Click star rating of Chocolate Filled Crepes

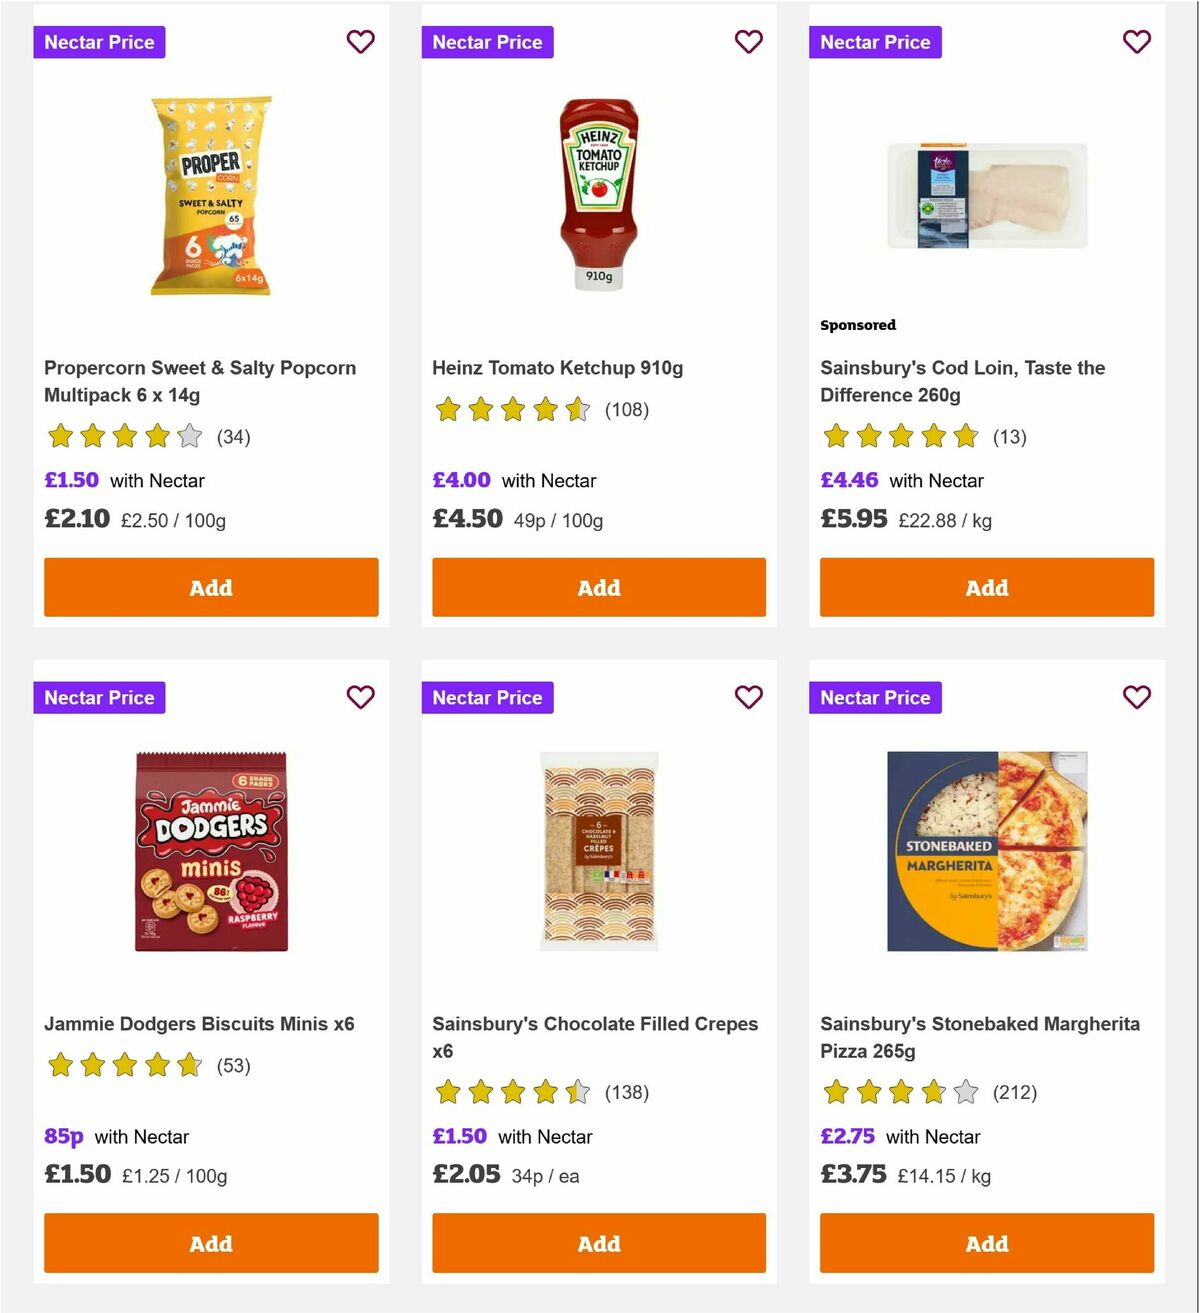tap(513, 1093)
